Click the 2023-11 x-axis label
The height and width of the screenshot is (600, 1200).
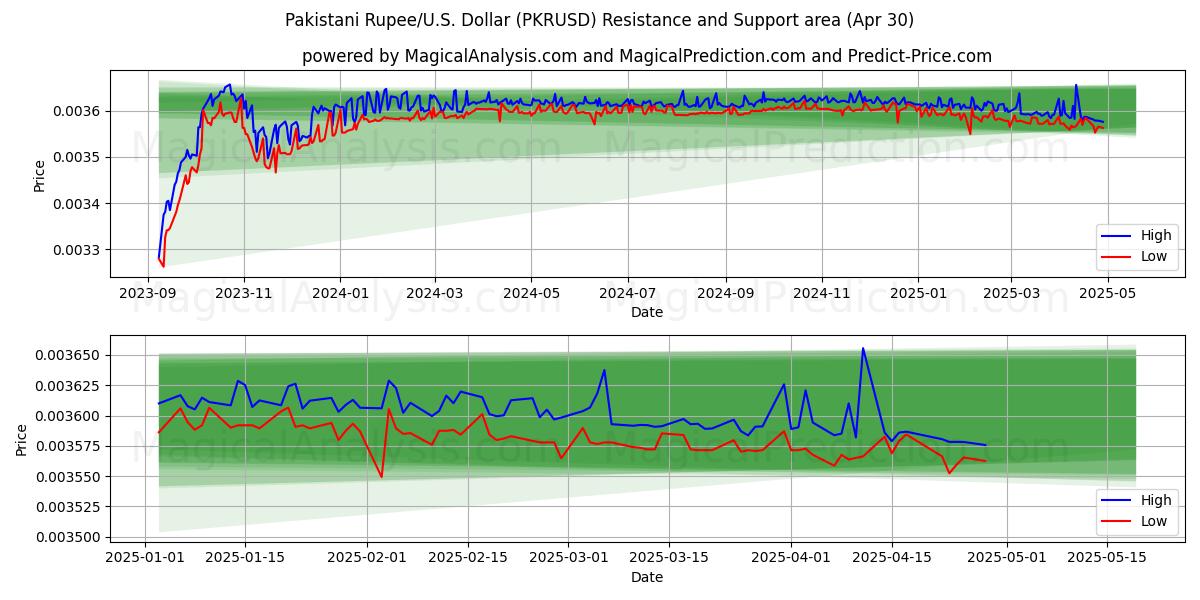244,294
